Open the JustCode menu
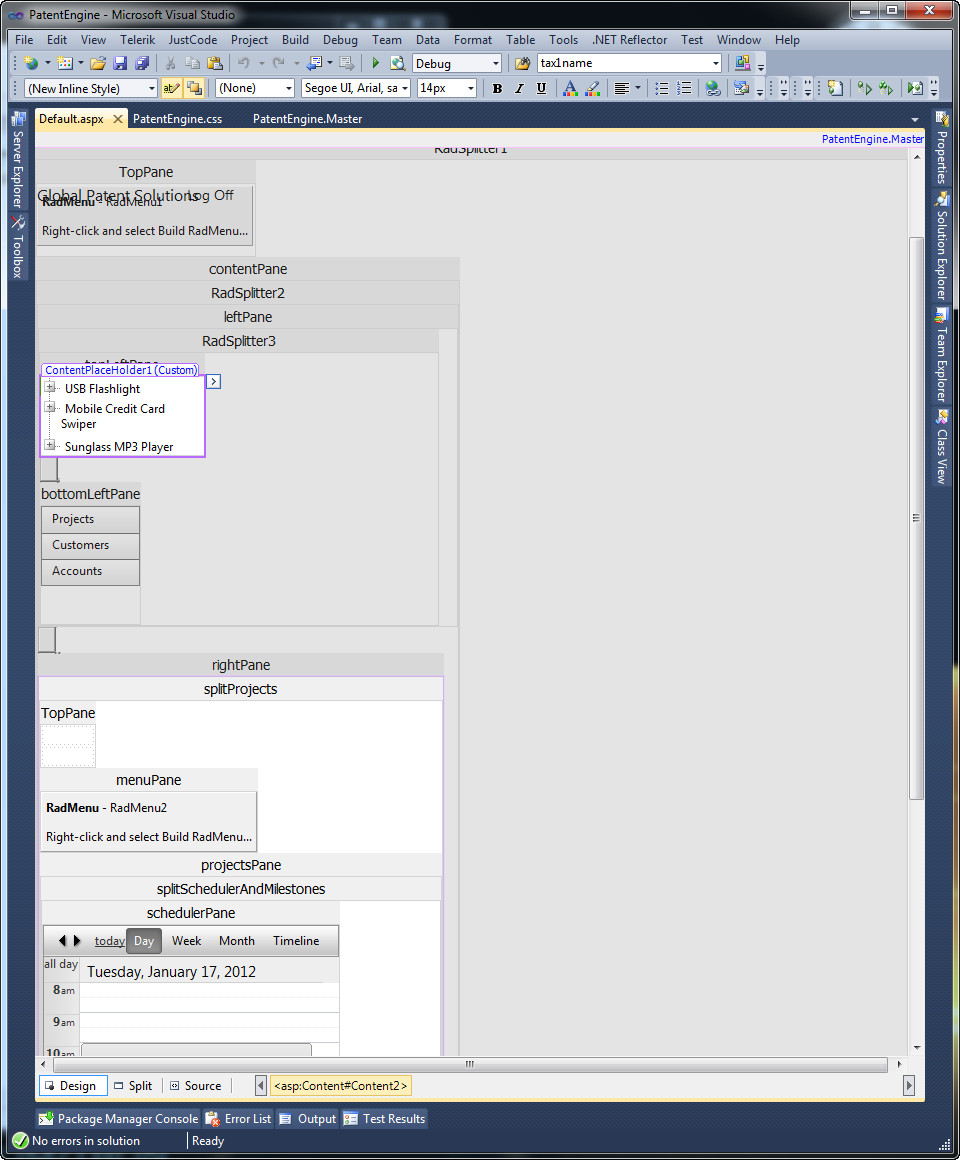Screen dimensions: 960x1160 coord(193,40)
